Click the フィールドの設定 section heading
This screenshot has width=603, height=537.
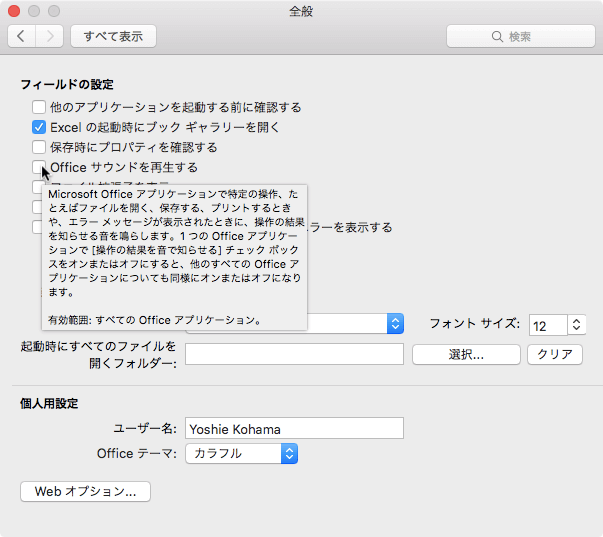click(x=67, y=84)
